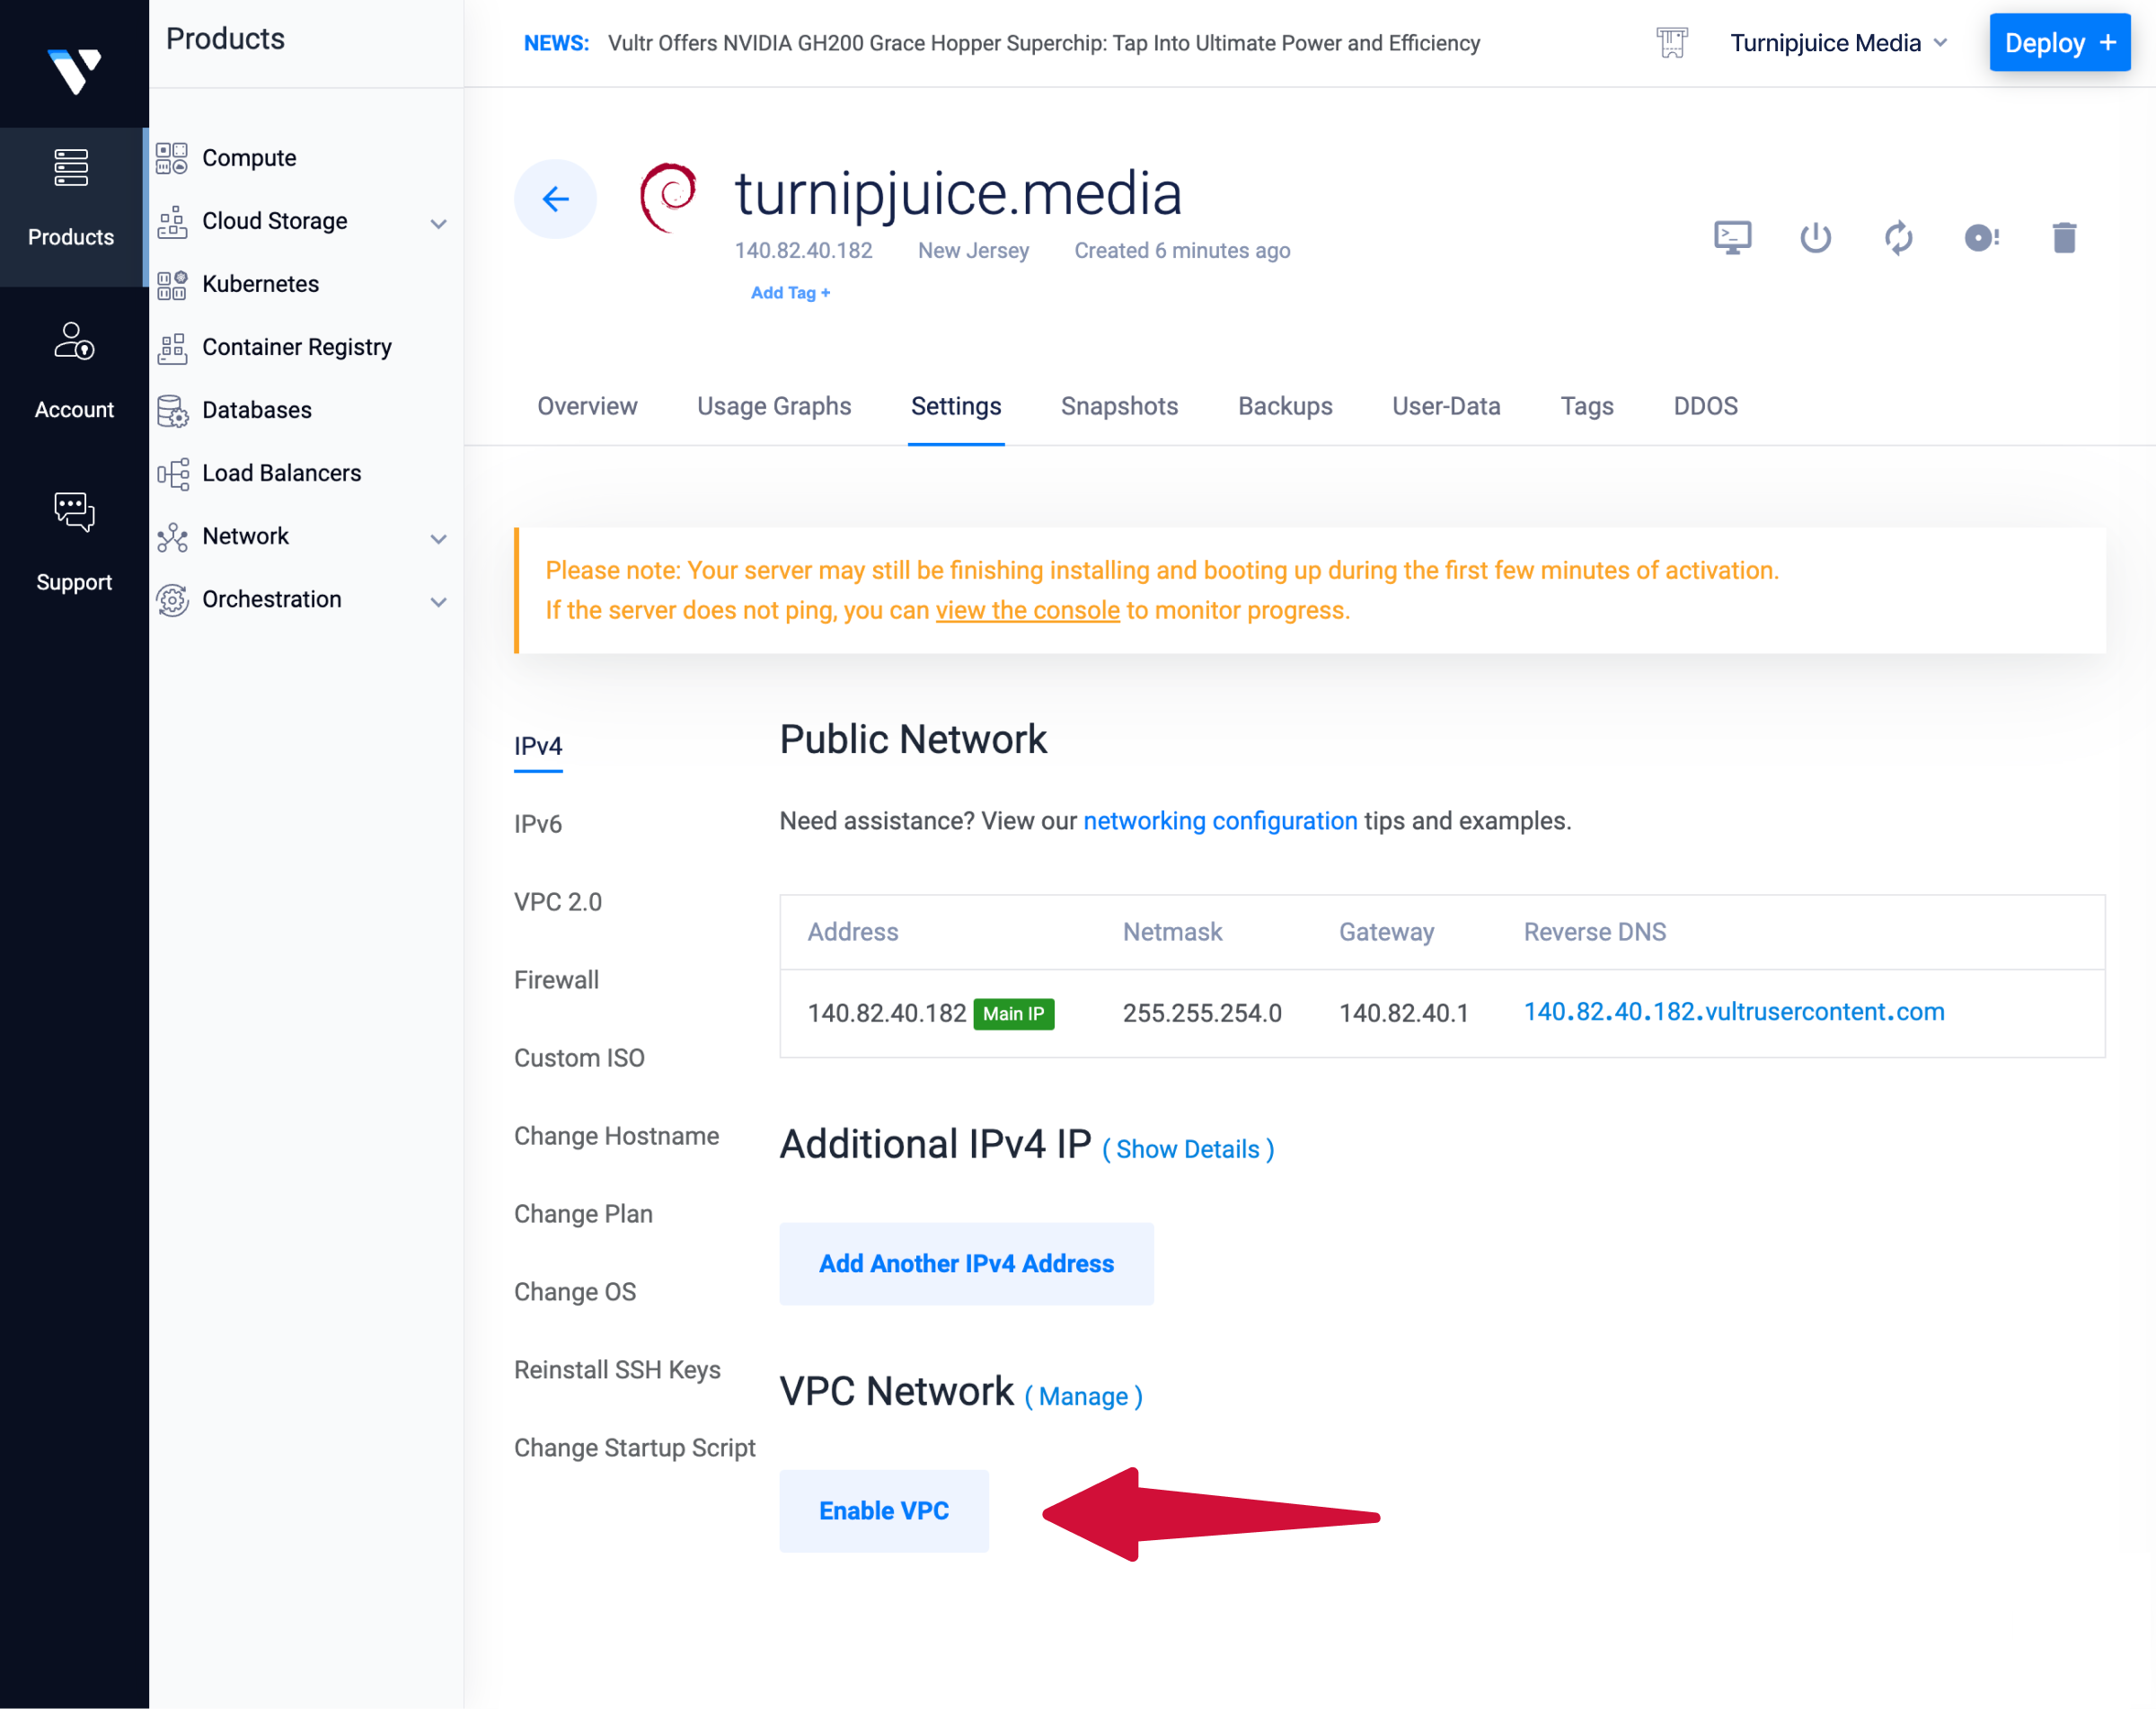Expand the Network submenu chevron
The image size is (2156, 1709).
point(438,538)
